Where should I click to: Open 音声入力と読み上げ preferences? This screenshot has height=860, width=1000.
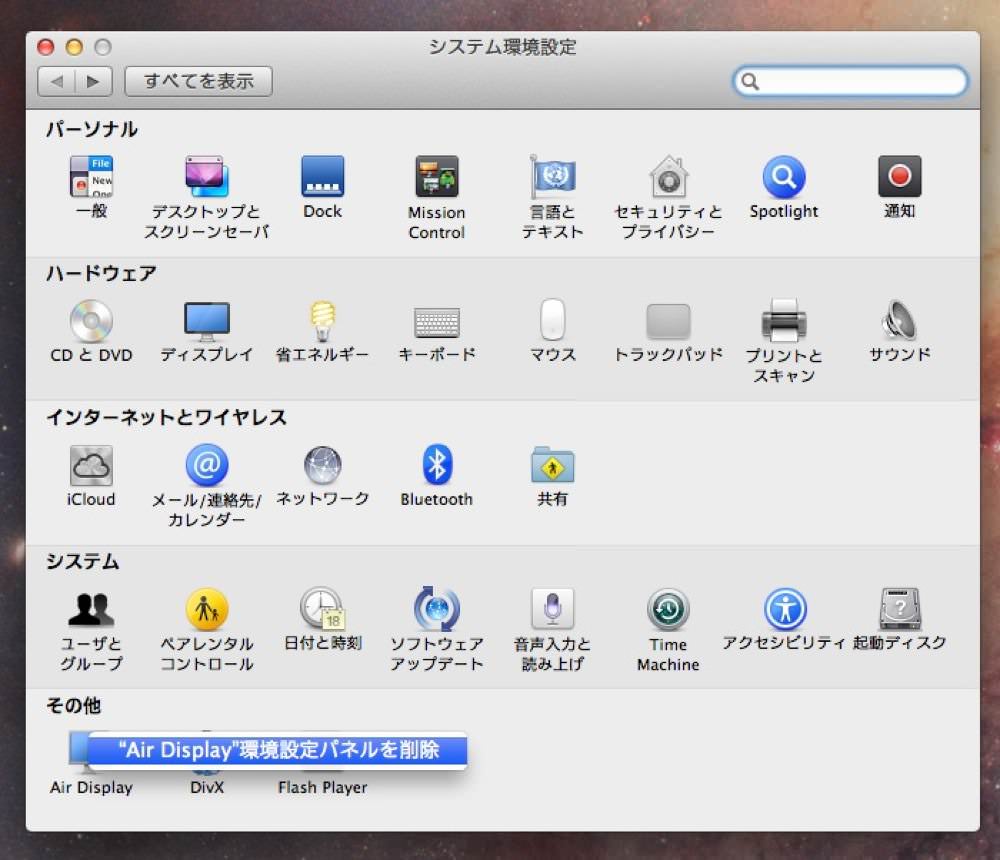pos(553,609)
